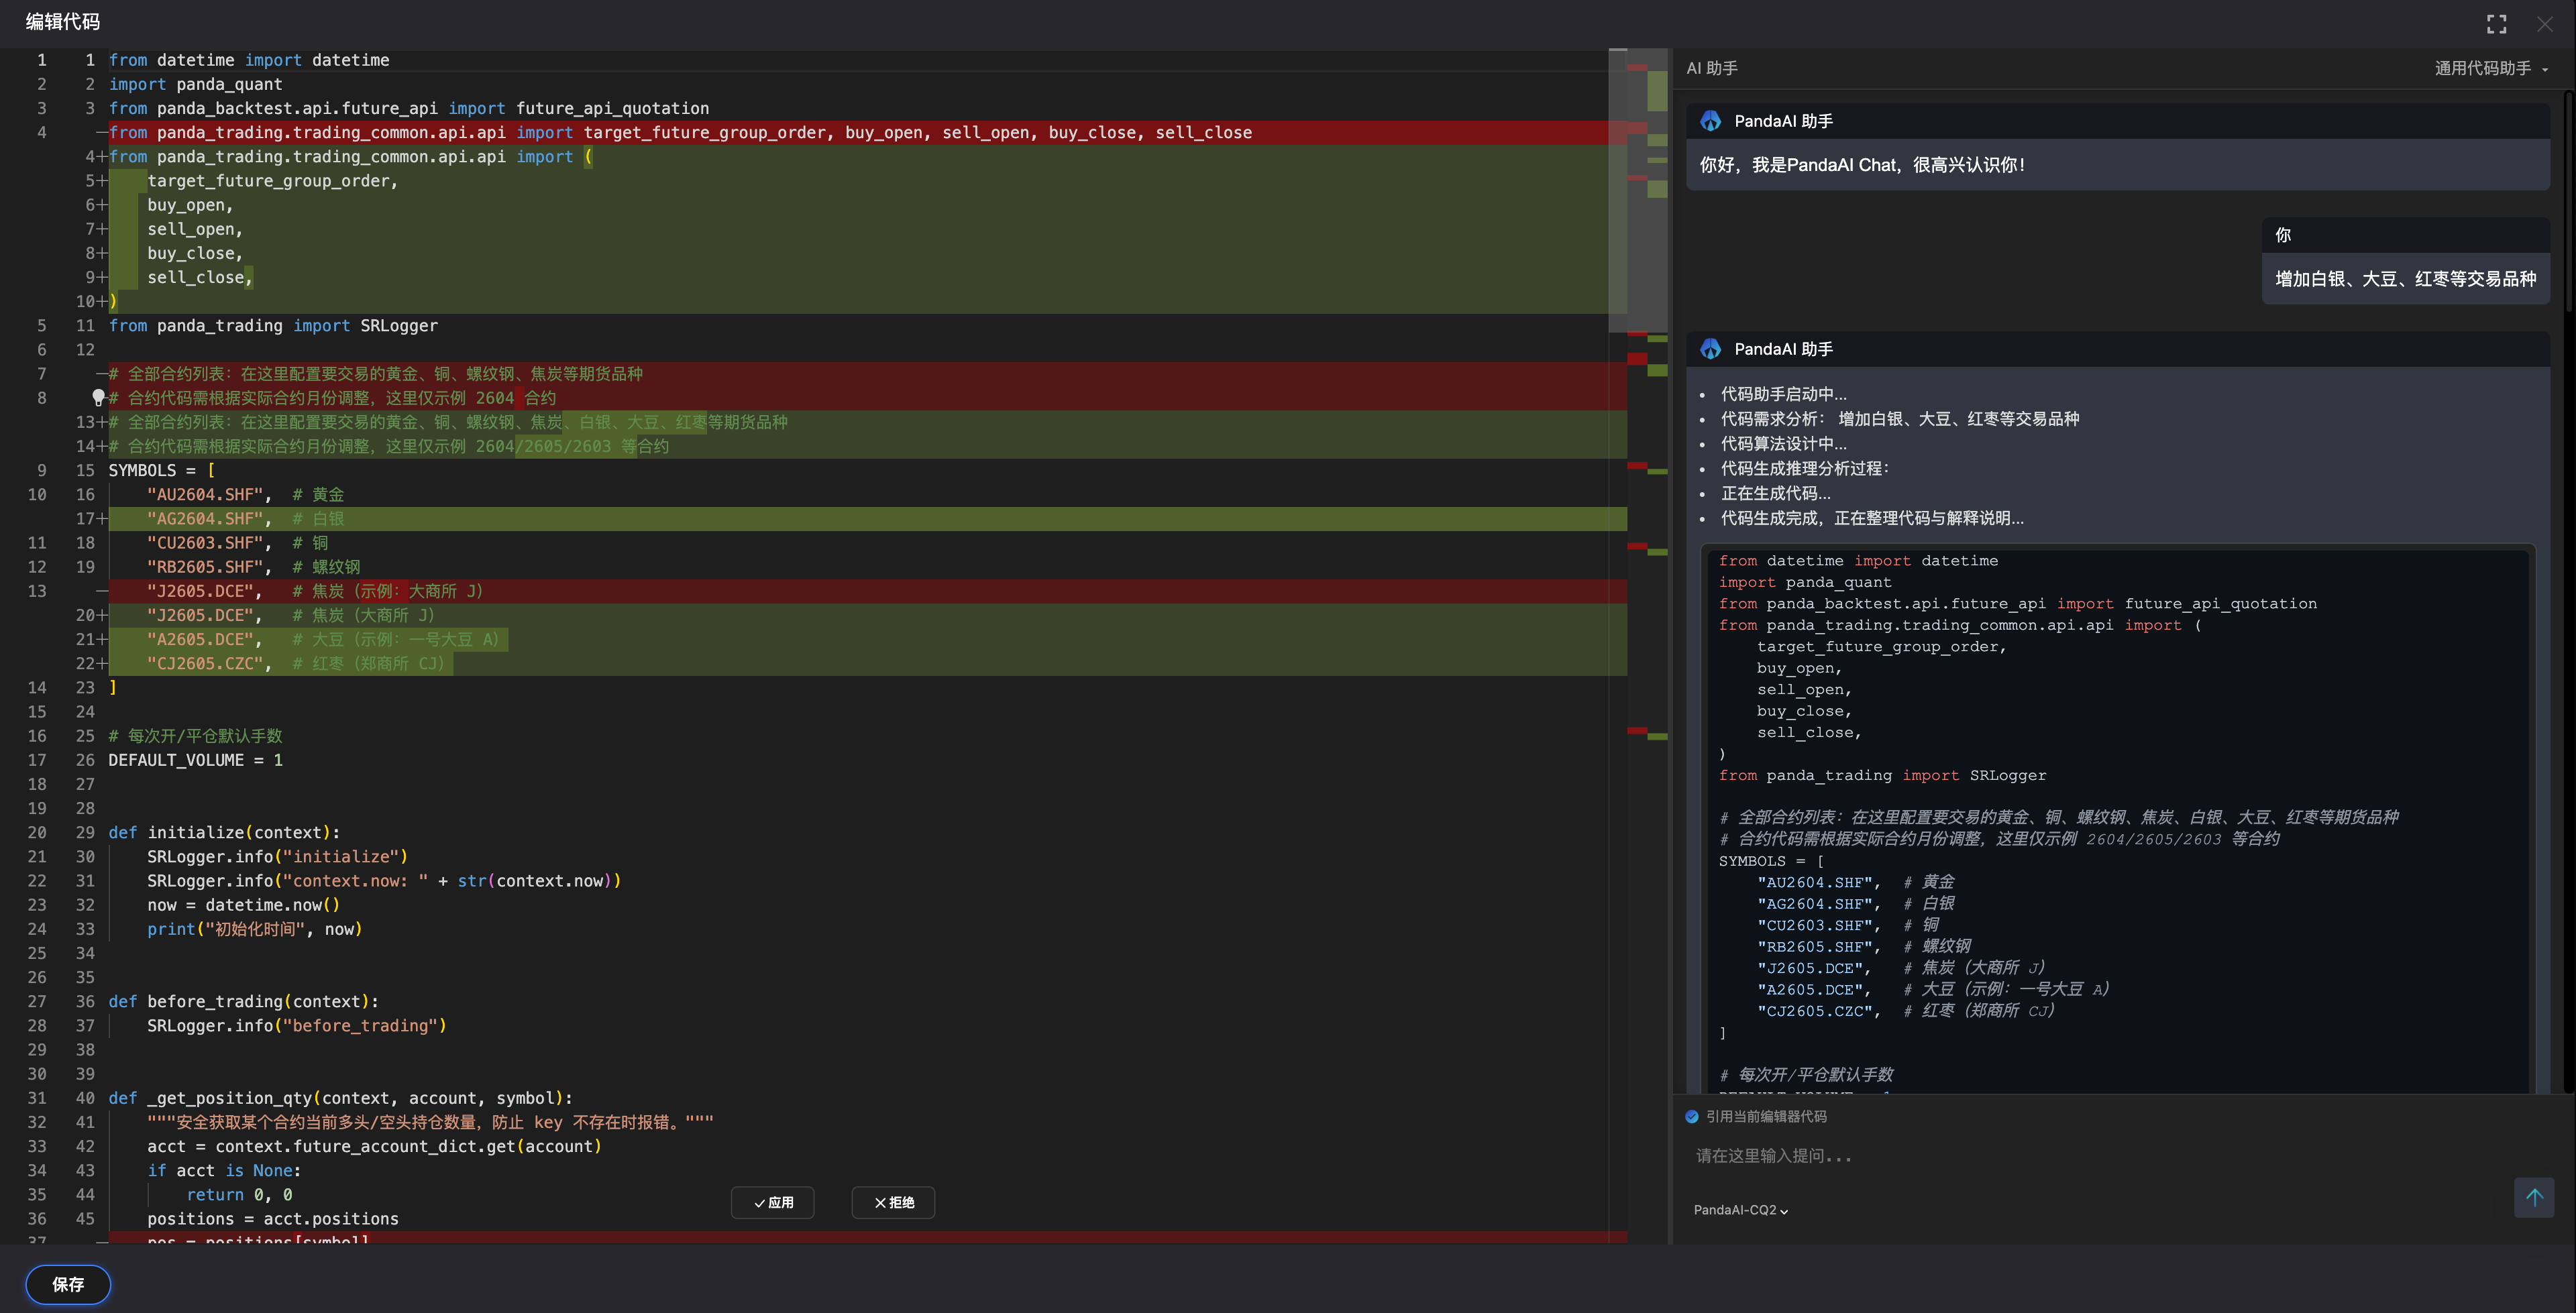Screen dimensions: 2576x1313
Task: Click the 编辑代码 dialog title
Action: 62,22
